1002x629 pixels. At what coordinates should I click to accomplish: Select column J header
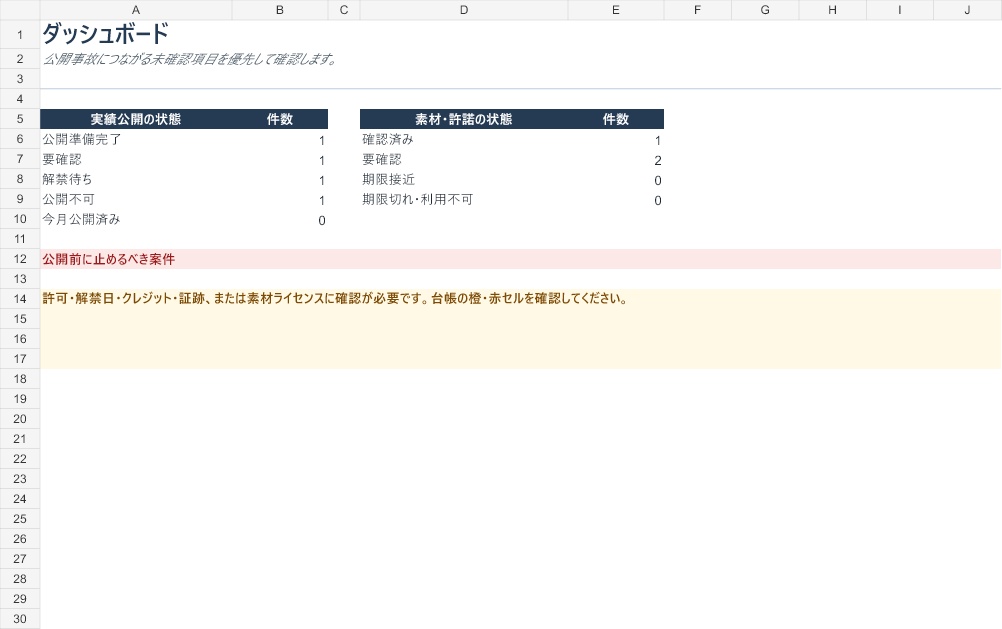coord(967,10)
